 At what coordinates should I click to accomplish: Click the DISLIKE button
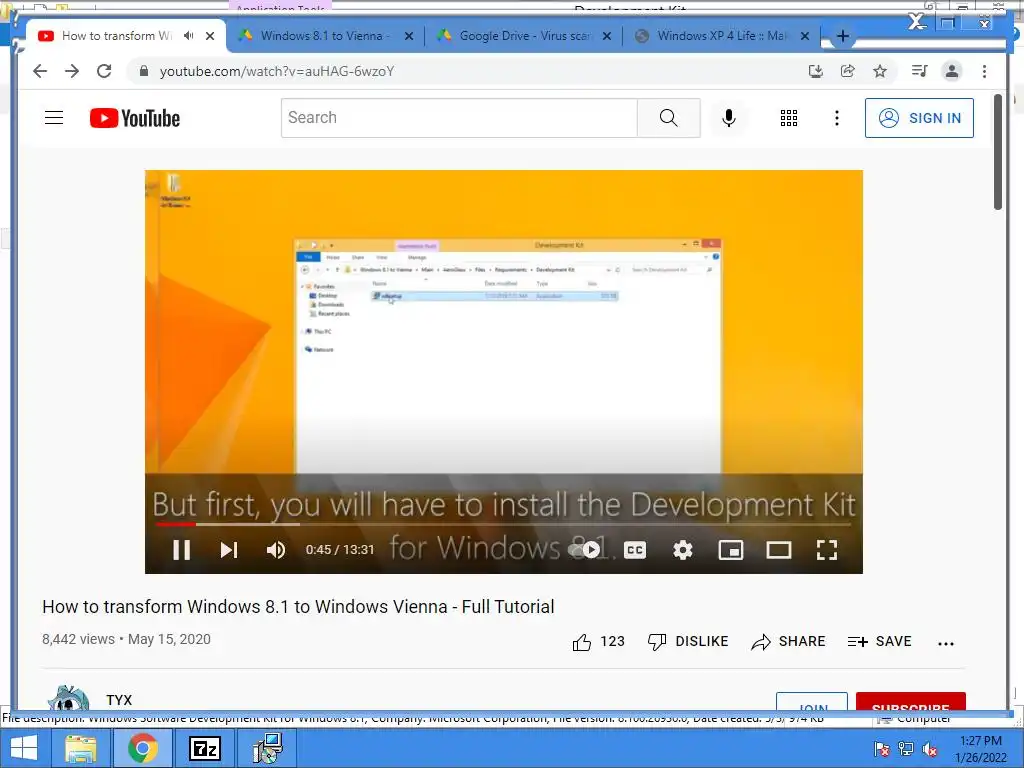point(688,642)
